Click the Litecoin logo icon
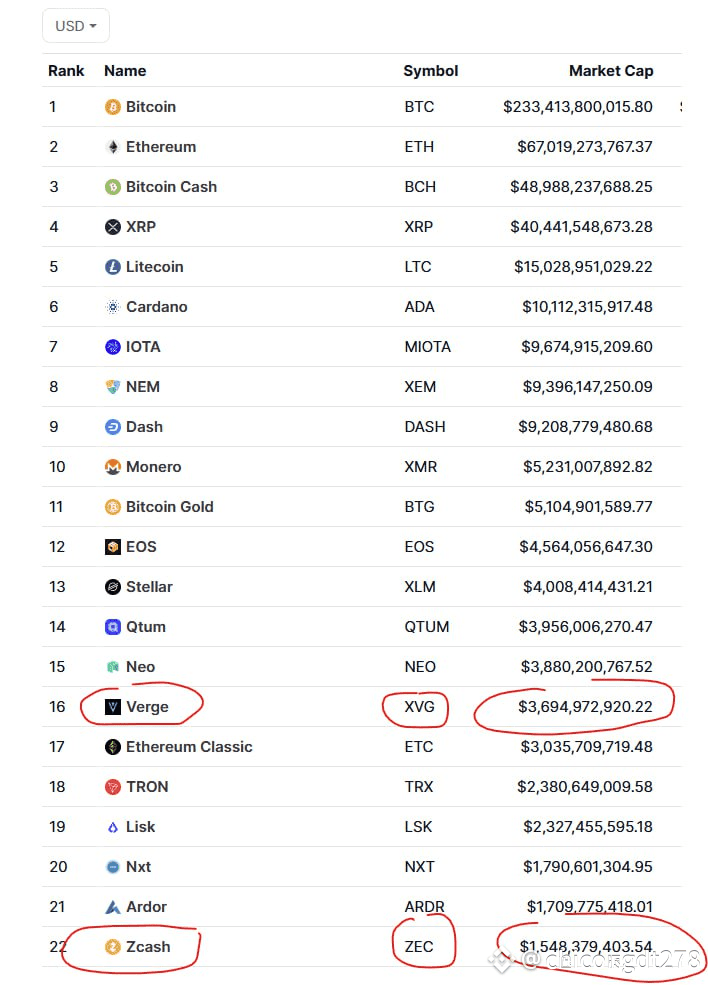This screenshot has height=985, width=708. tap(113, 267)
